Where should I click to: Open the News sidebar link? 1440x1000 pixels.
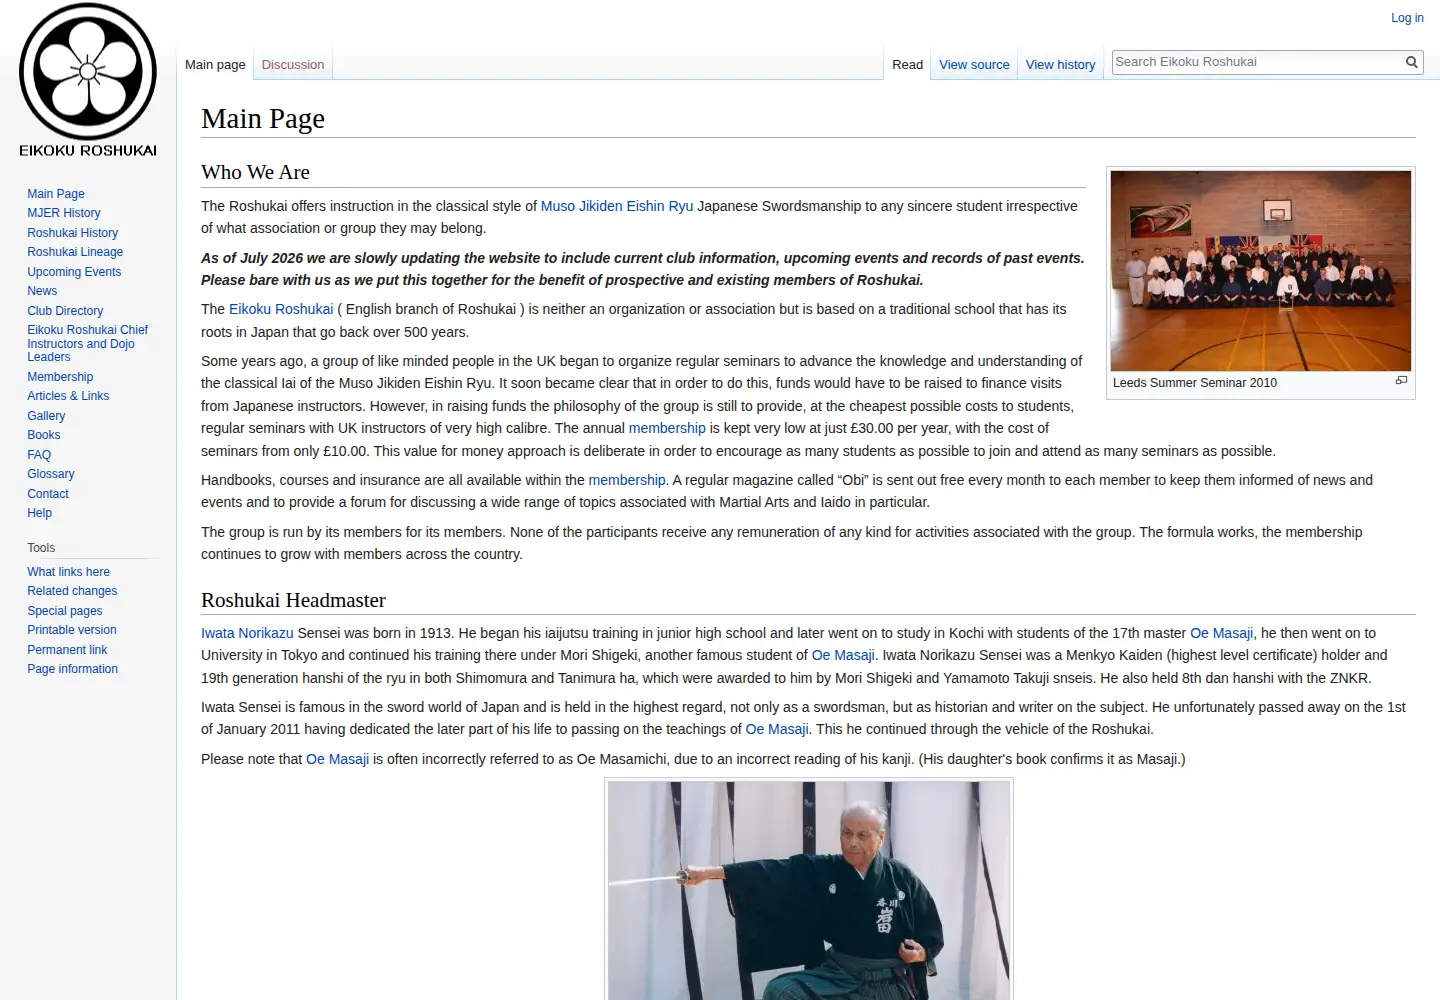point(42,291)
